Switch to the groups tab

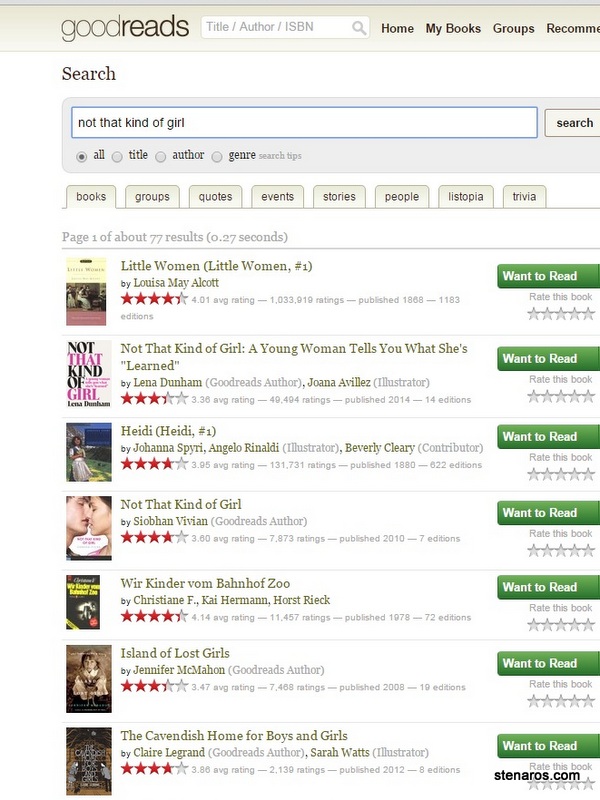[x=152, y=197]
